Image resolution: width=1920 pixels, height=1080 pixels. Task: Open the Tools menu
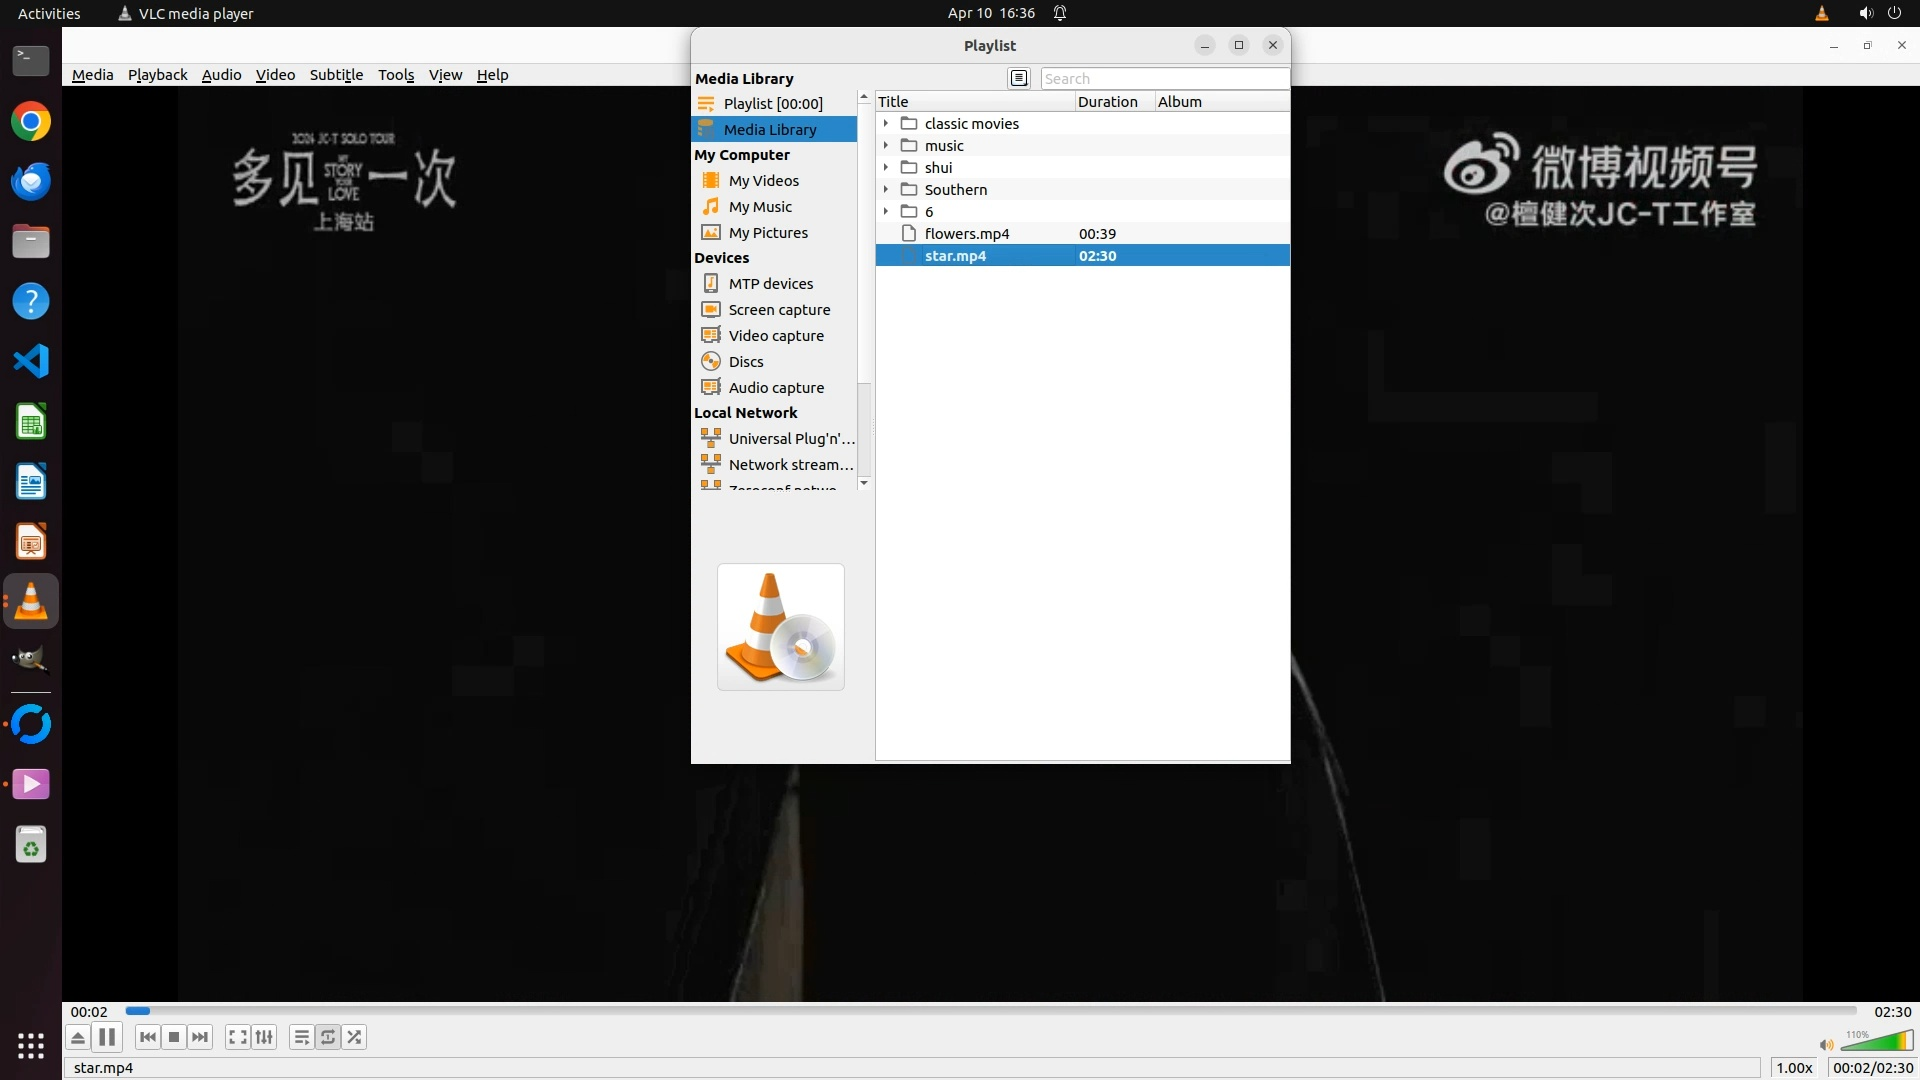pyautogui.click(x=395, y=75)
